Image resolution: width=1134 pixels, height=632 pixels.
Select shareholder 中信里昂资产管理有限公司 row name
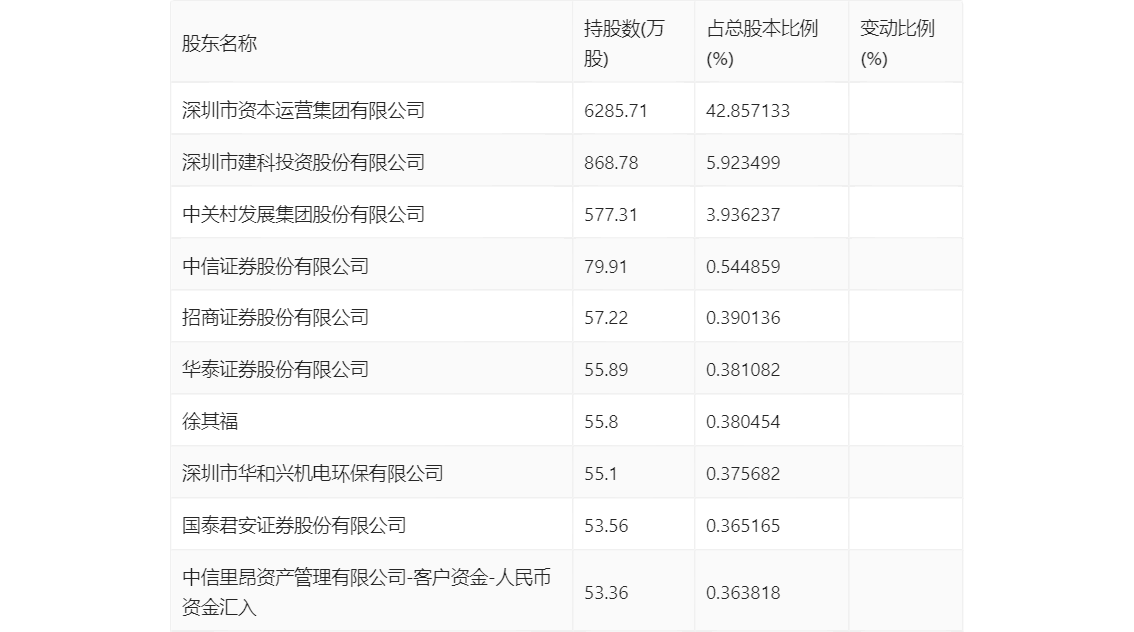point(367,592)
